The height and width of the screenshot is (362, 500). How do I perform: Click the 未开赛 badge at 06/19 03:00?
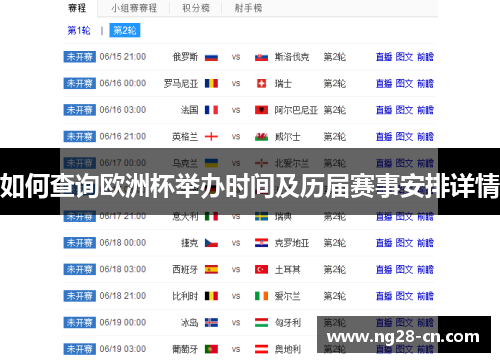click(x=80, y=349)
